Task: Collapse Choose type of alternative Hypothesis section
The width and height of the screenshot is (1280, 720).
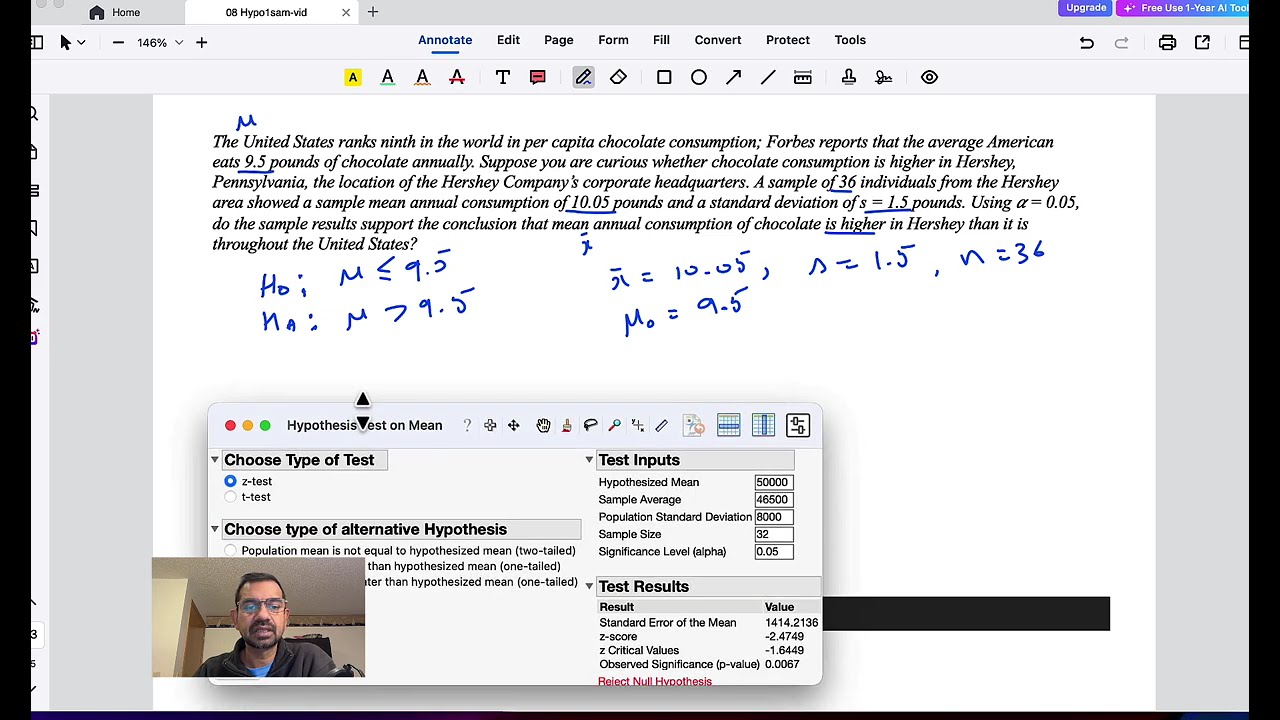Action: [214, 529]
